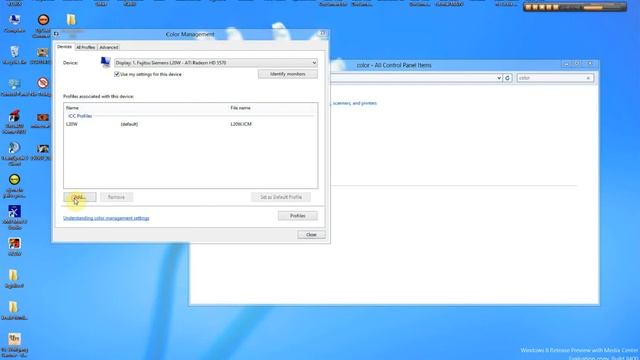Expand the Control Panel address history dropdown
640x360 pixels.
pos(499,78)
